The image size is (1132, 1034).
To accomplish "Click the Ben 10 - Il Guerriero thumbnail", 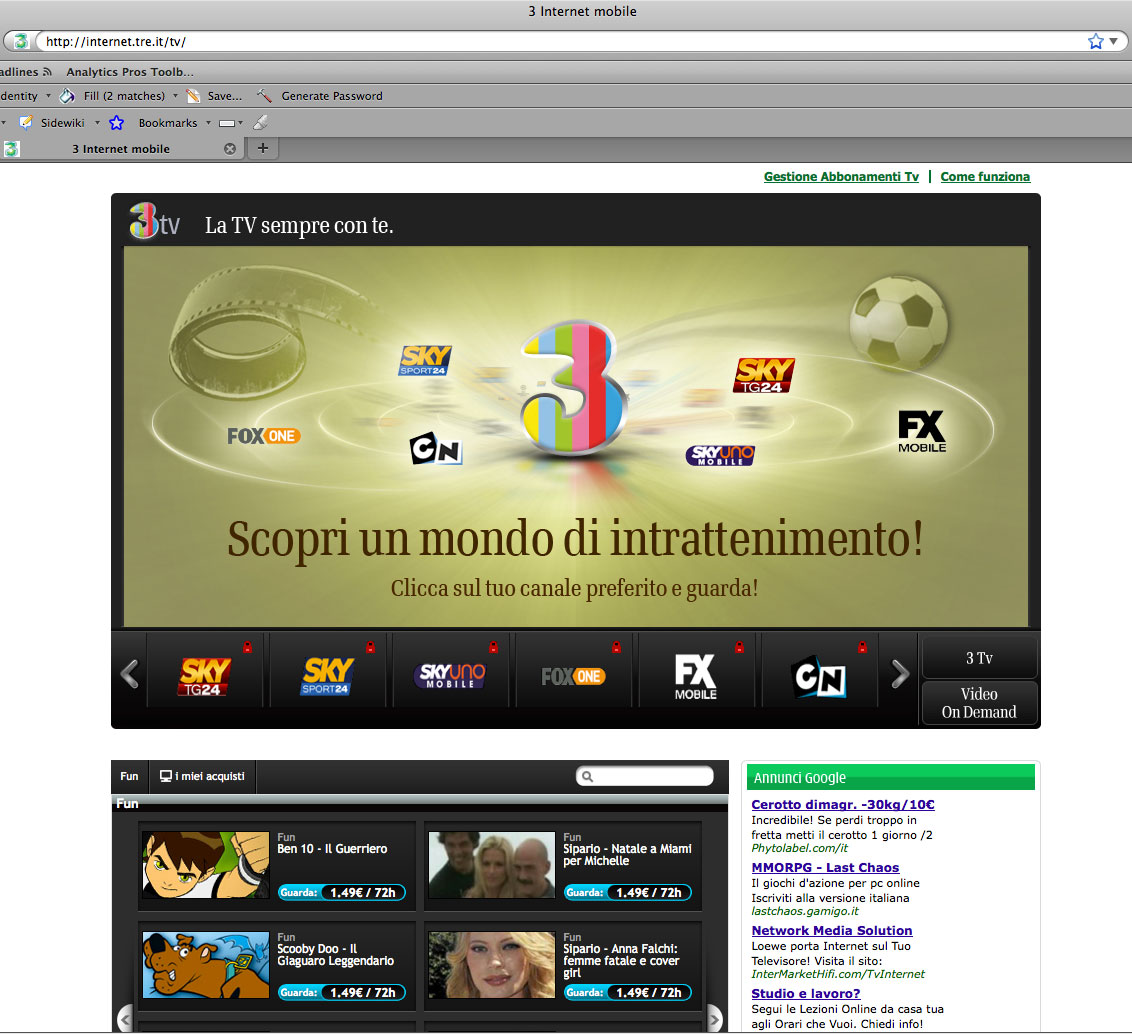I will [206, 864].
